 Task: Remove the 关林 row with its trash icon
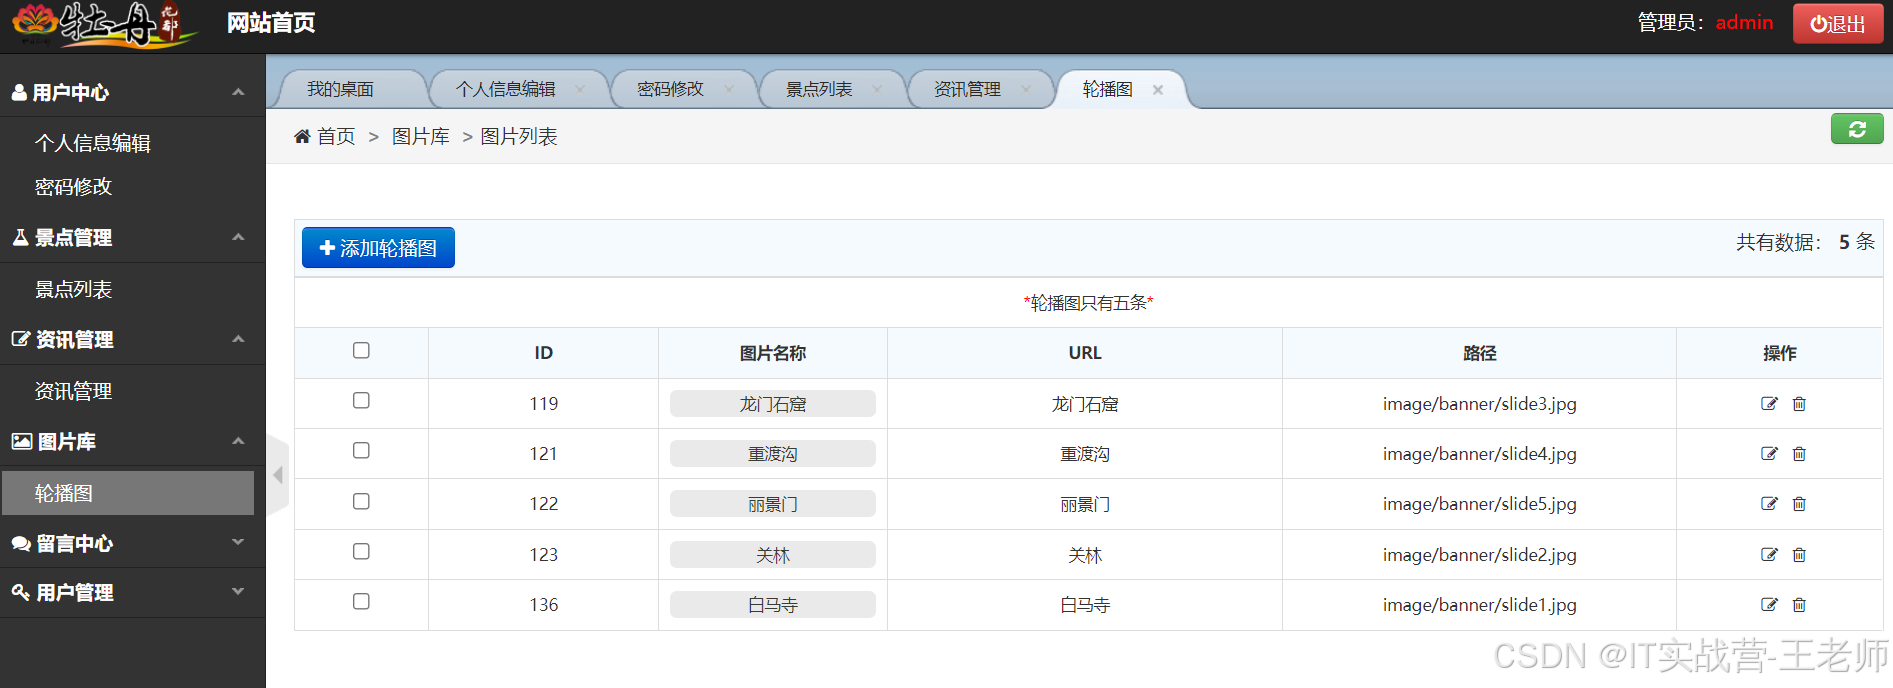pos(1799,555)
